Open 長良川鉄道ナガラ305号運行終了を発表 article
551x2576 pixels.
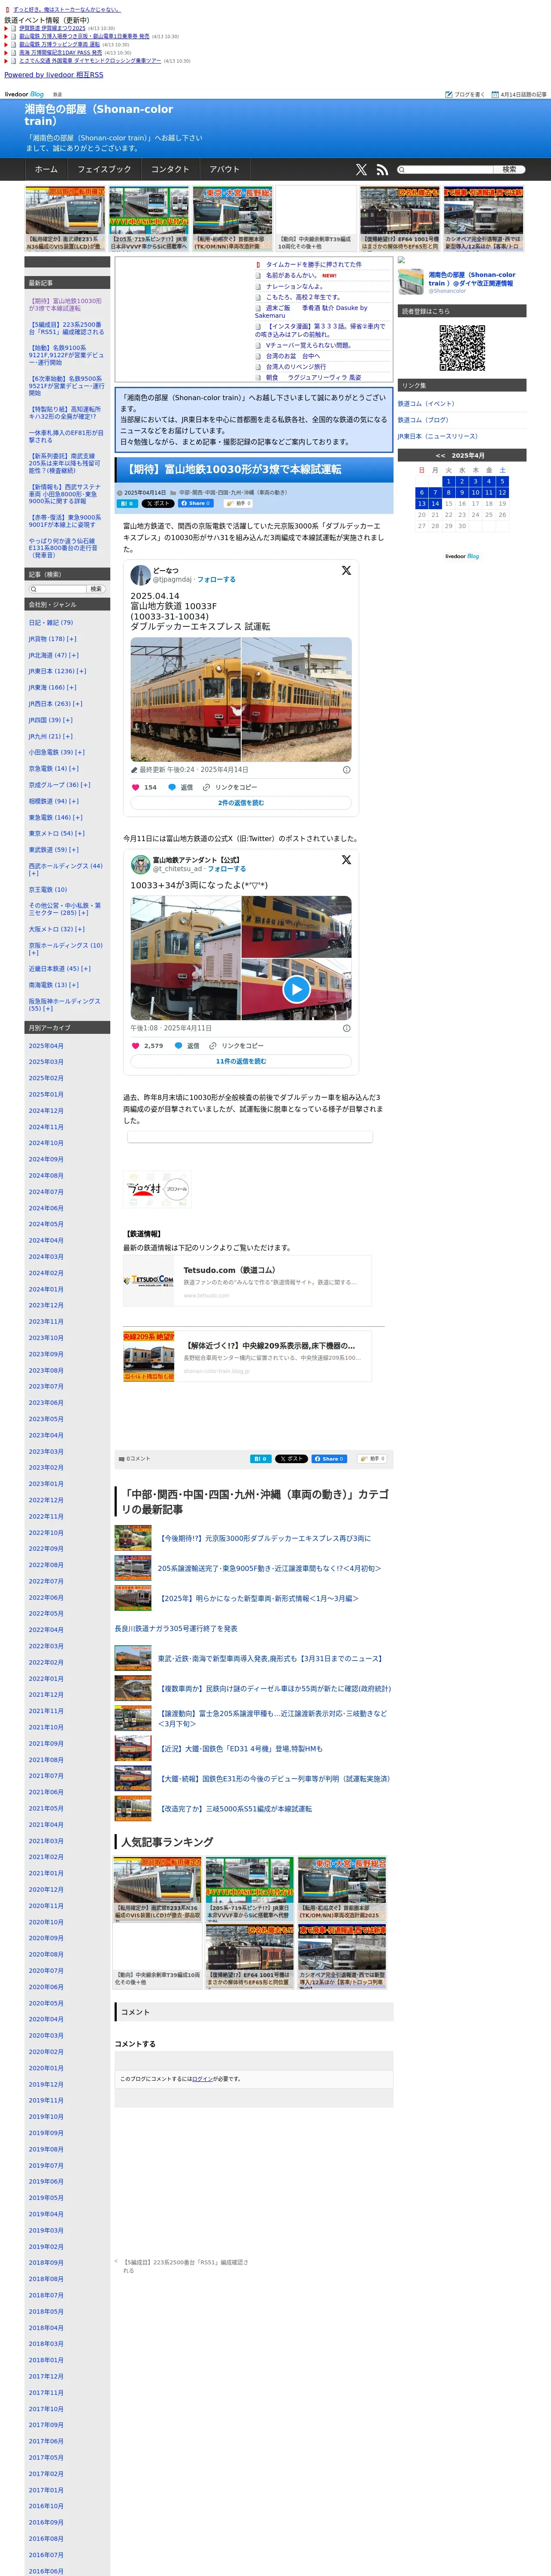coord(176,1629)
